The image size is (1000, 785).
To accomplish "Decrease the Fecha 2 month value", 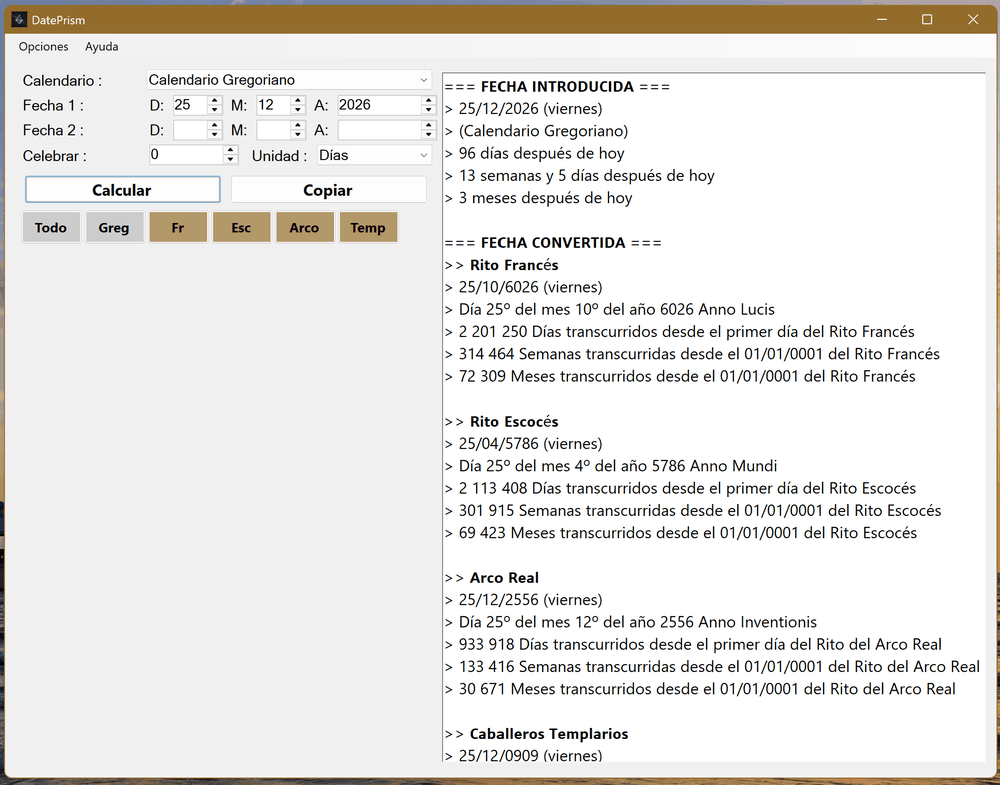I will (298, 135).
